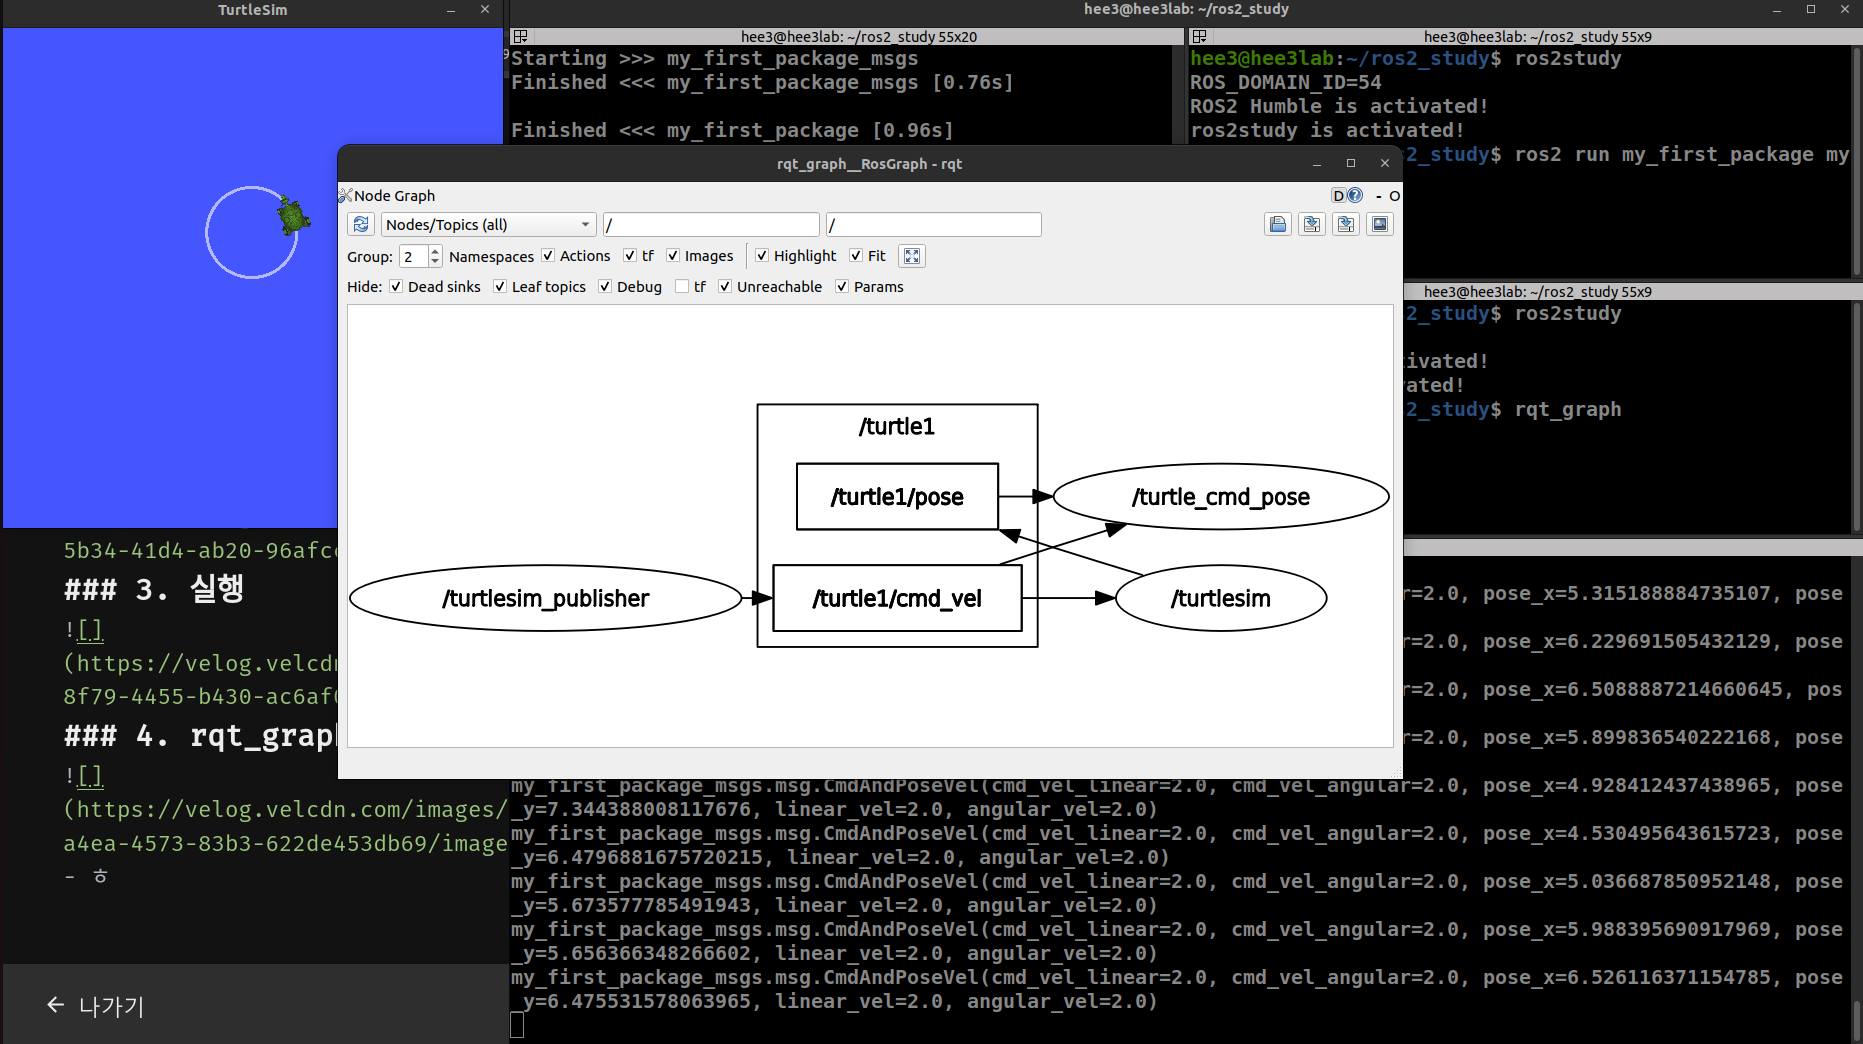Click the 'rqt_graph' command in terminal

1568,410
